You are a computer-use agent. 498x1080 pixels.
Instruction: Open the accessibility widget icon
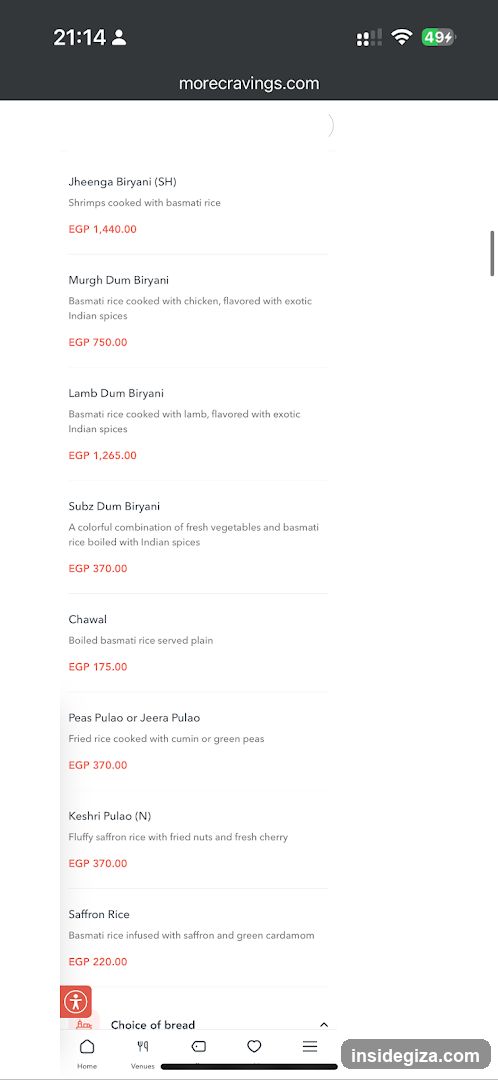pyautogui.click(x=76, y=1001)
